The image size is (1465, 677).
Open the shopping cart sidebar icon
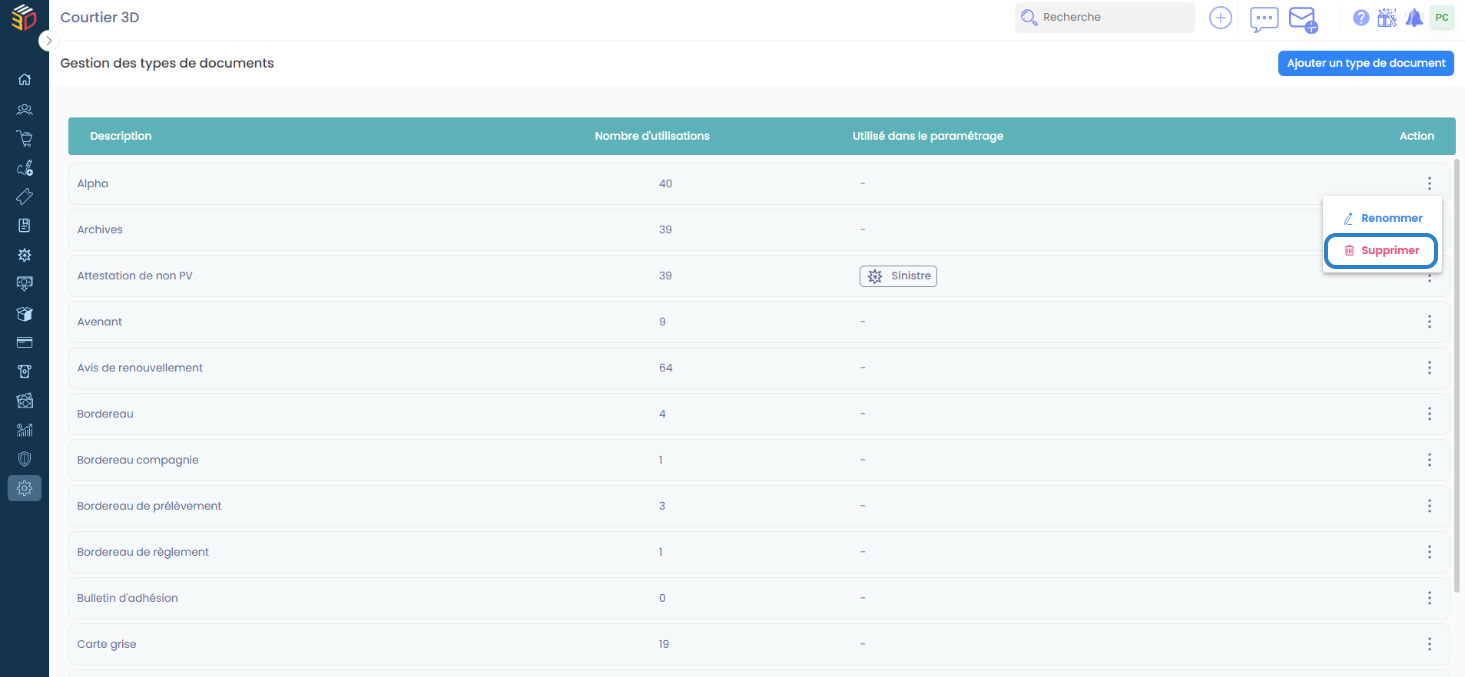tap(25, 138)
